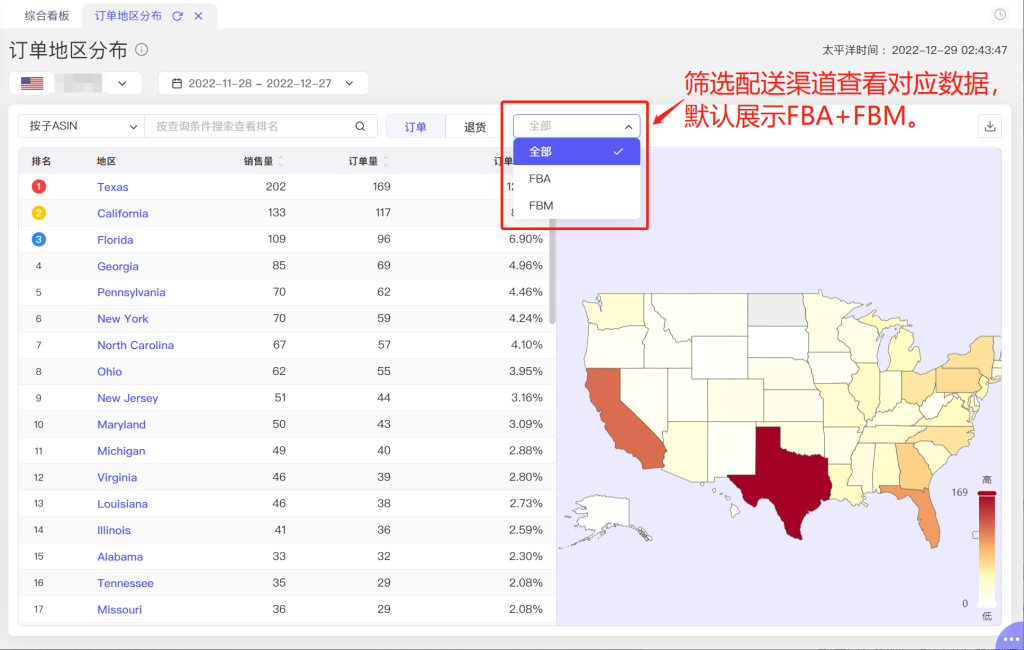
Task: Open the 按子ASIN dropdown
Action: tap(81, 126)
